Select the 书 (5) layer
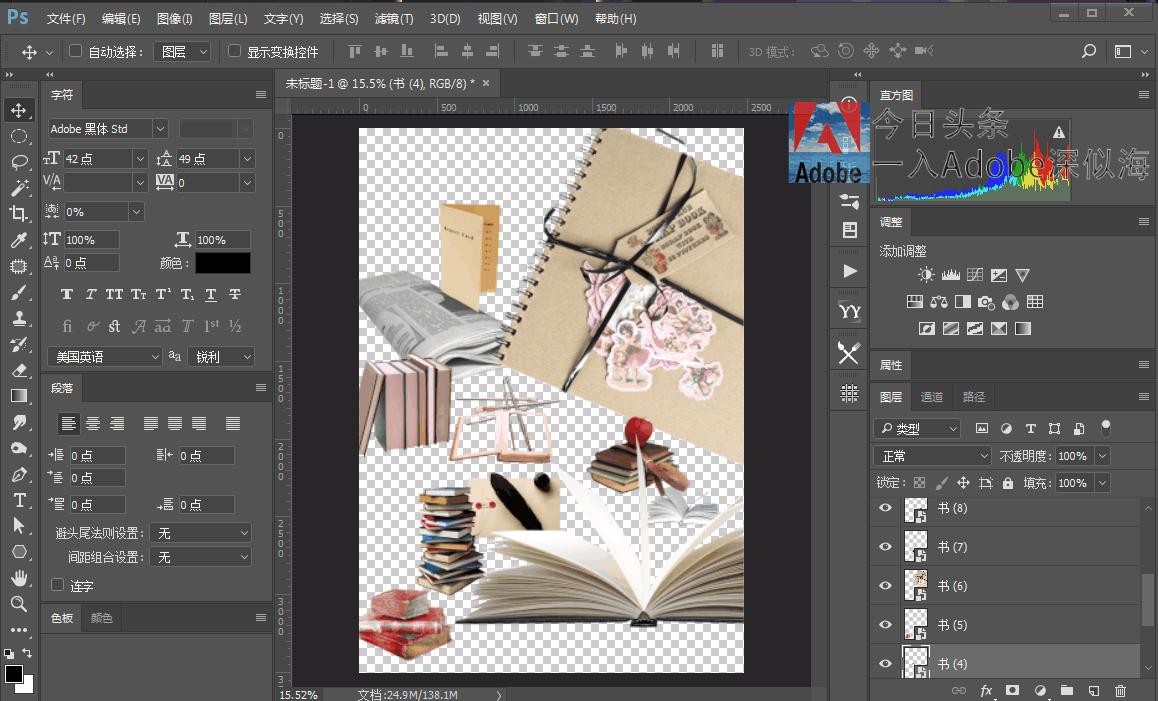1158x701 pixels. tap(1000, 625)
